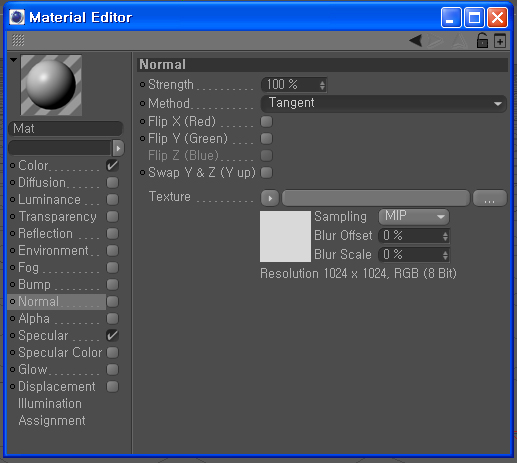The image size is (517, 463).
Task: Click the Texture triangle arrow button
Action: [270, 198]
